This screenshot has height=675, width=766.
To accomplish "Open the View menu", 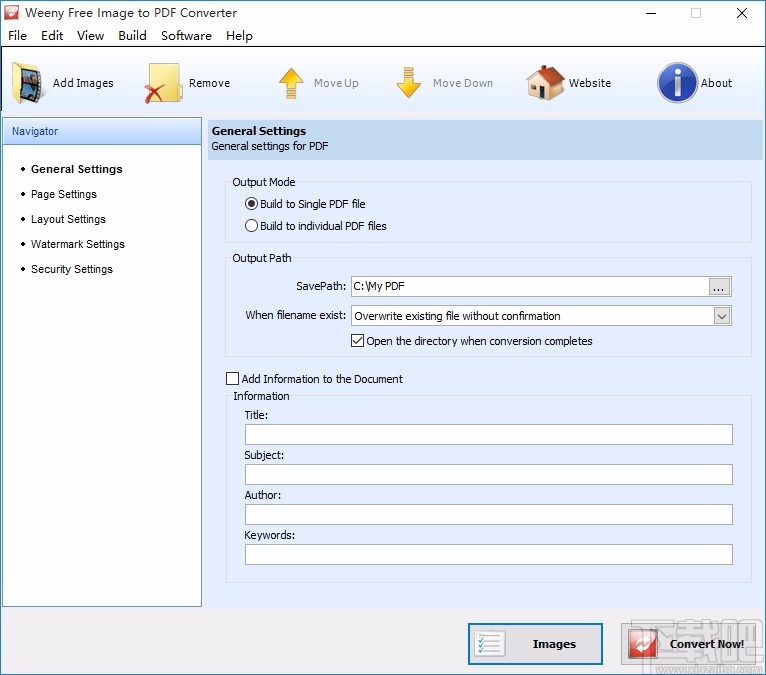I will (x=90, y=36).
